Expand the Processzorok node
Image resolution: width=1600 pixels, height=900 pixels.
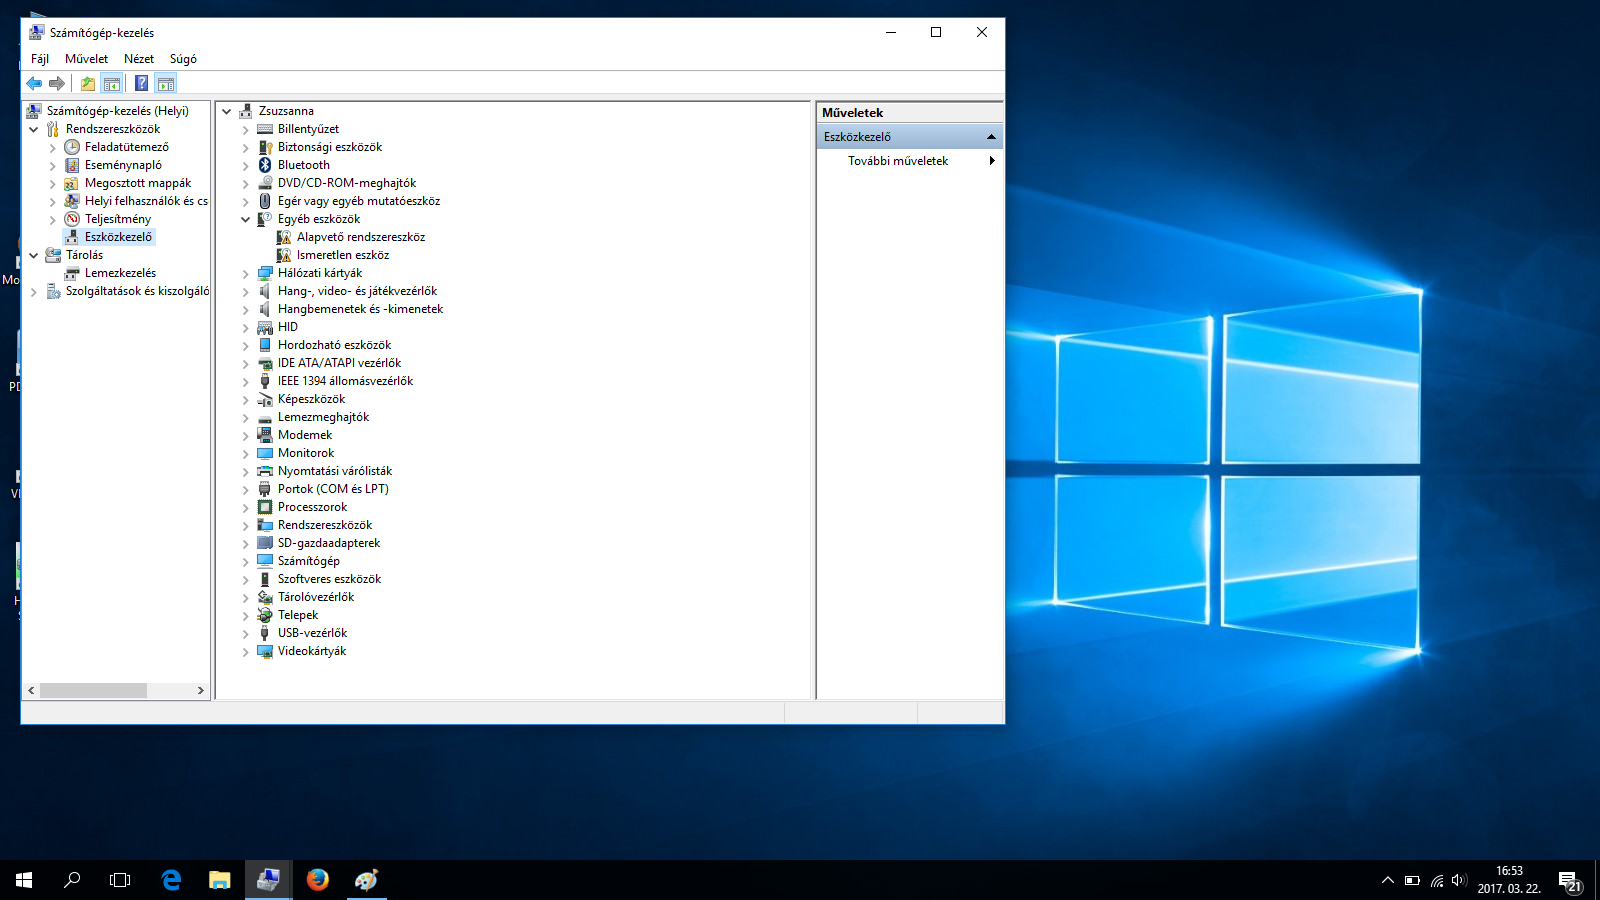click(x=246, y=507)
